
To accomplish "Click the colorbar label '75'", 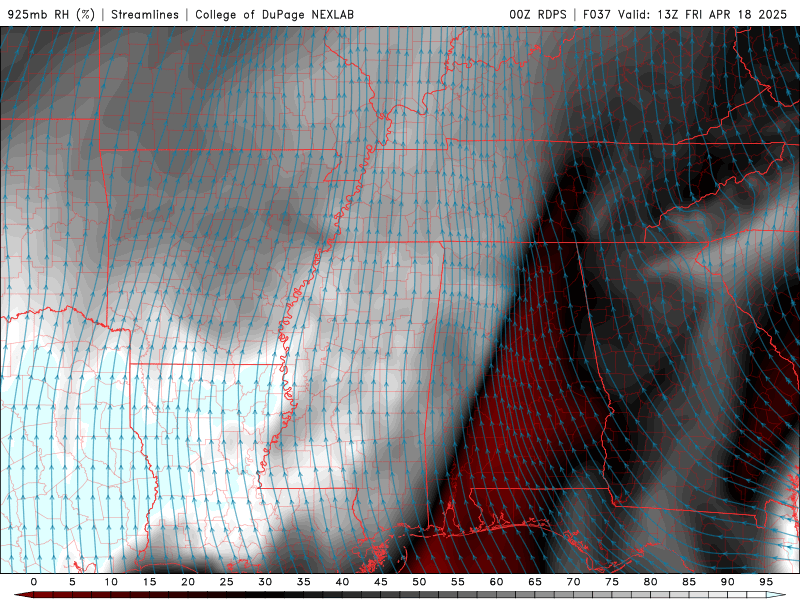I will (612, 582).
